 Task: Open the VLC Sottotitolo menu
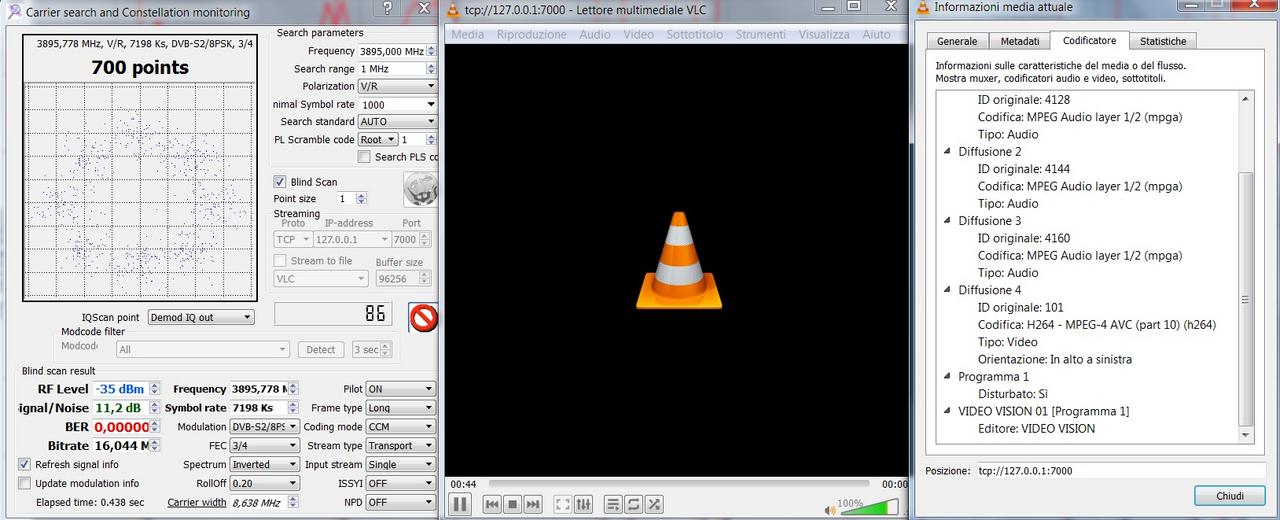pos(694,34)
